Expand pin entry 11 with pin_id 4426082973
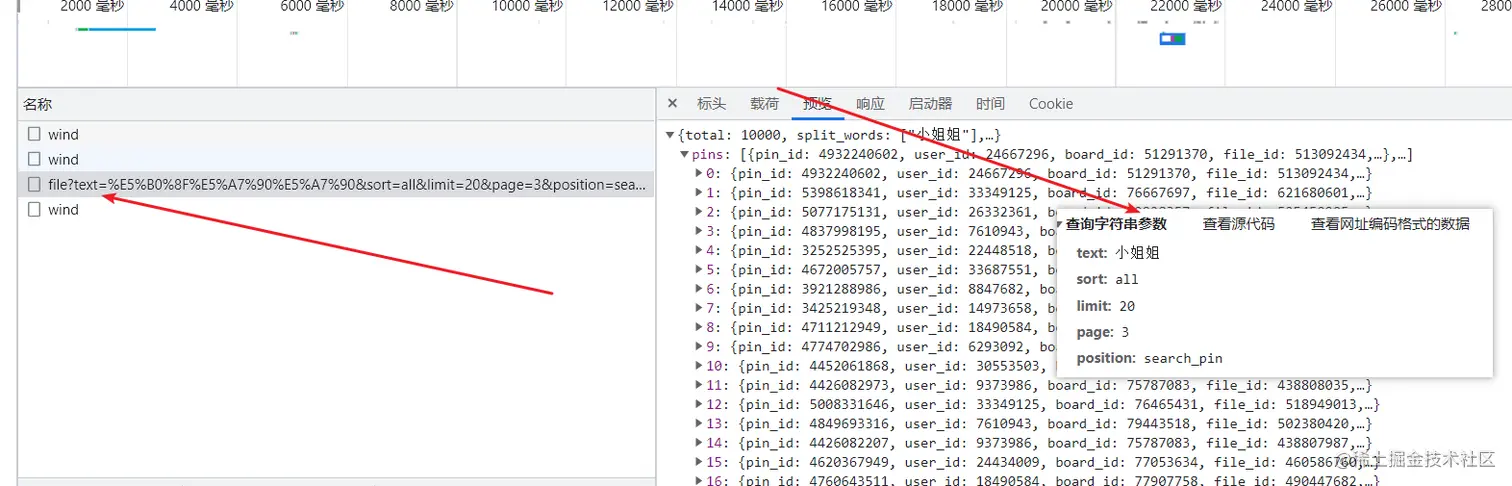 (699, 385)
